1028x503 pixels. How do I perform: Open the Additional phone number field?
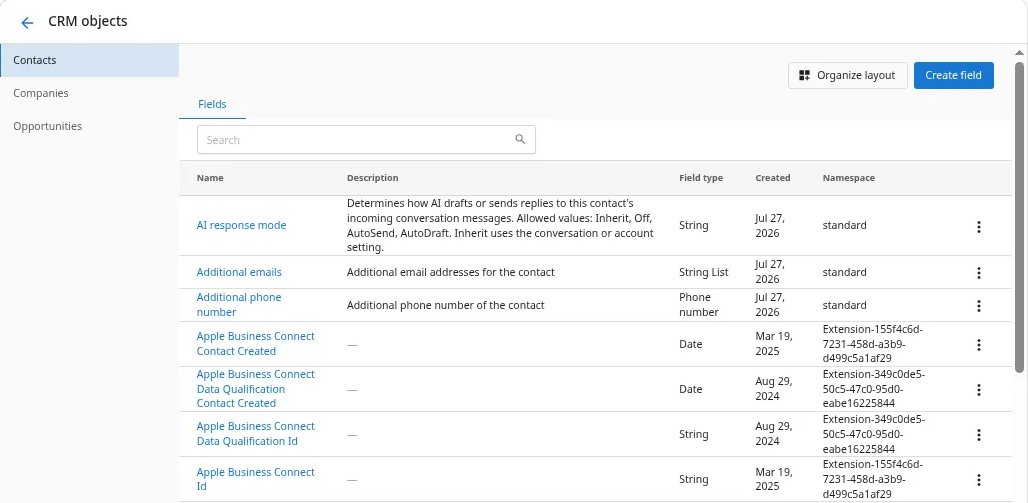[239, 305]
